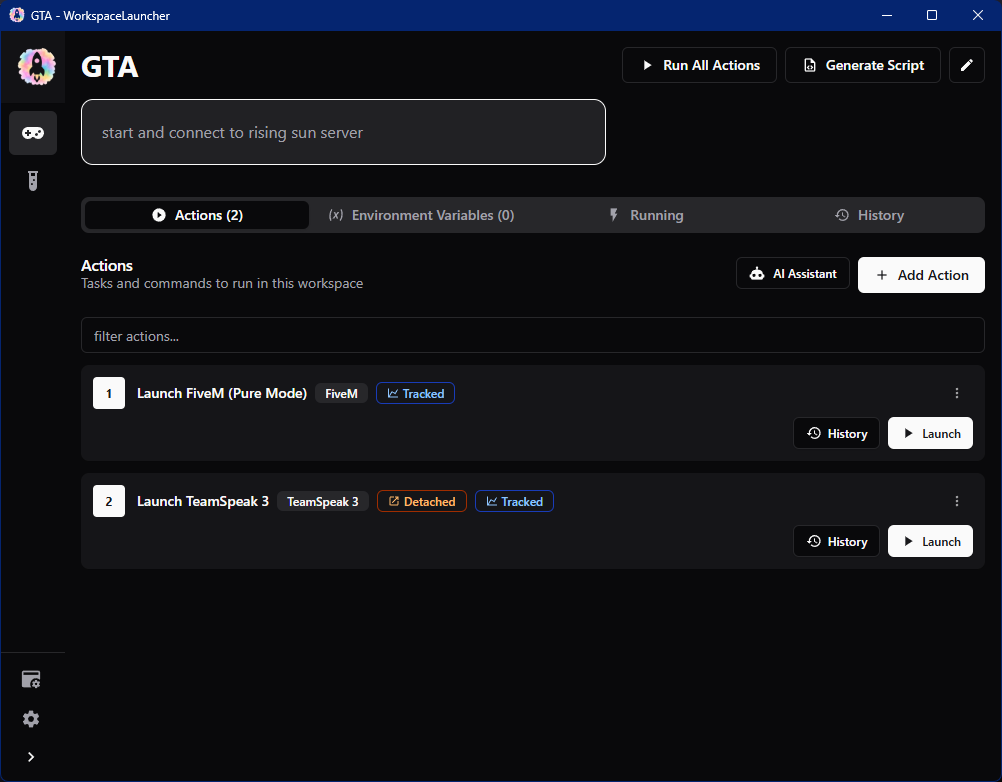
Task: Toggle Tracked status on TeamSpeak 3 action
Action: pyautogui.click(x=514, y=501)
